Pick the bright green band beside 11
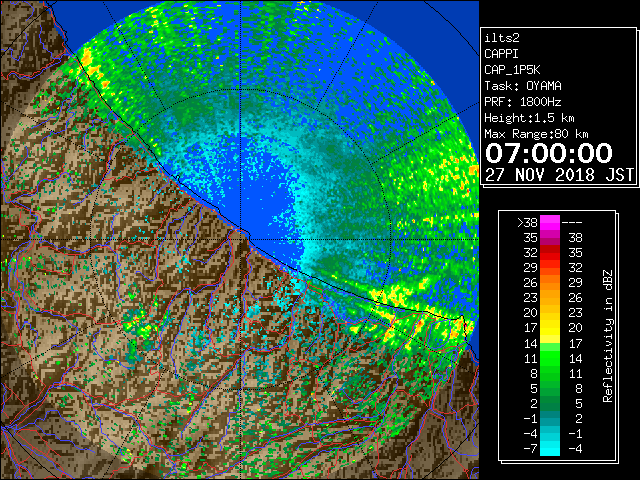640x480 pixels. tap(550, 358)
